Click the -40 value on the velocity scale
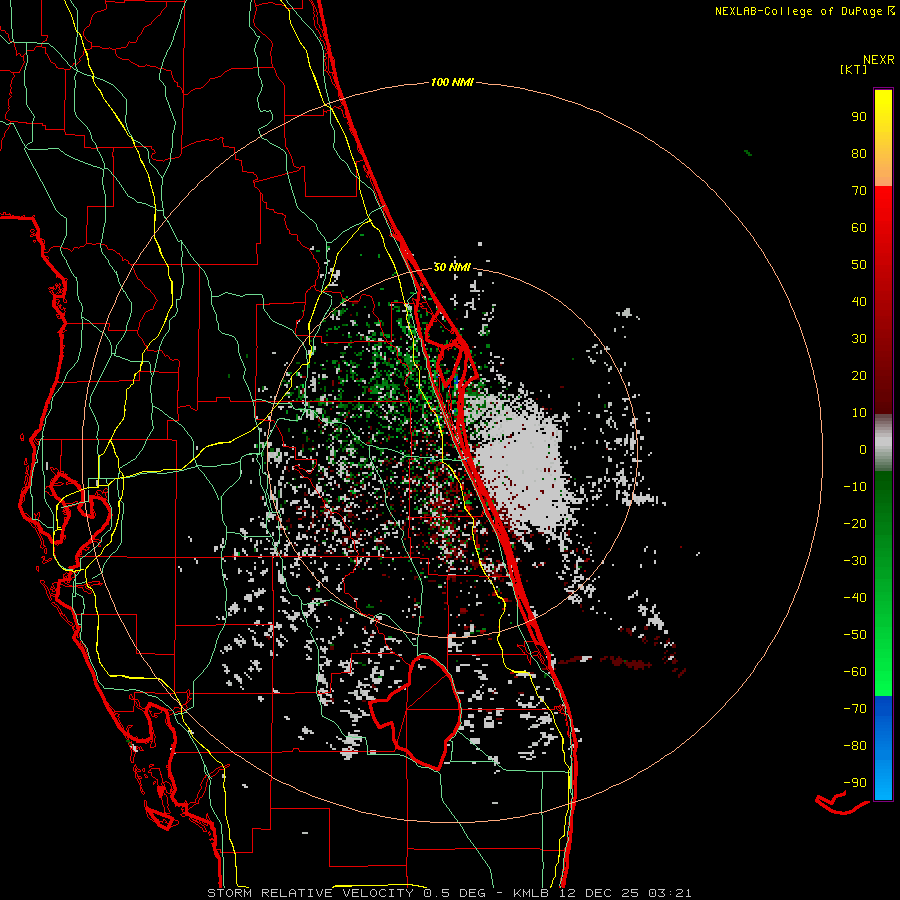This screenshot has width=900, height=900. click(x=855, y=598)
